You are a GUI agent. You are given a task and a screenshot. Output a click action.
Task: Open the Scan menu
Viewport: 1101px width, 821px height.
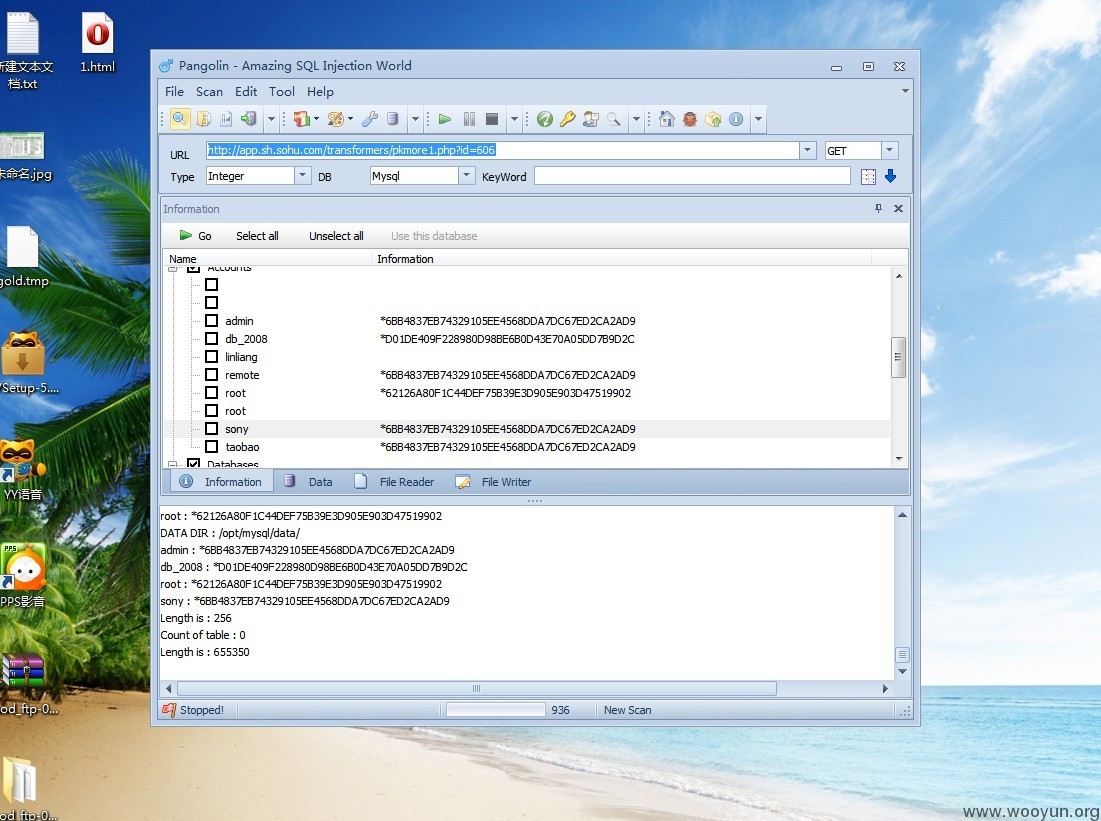pyautogui.click(x=209, y=91)
